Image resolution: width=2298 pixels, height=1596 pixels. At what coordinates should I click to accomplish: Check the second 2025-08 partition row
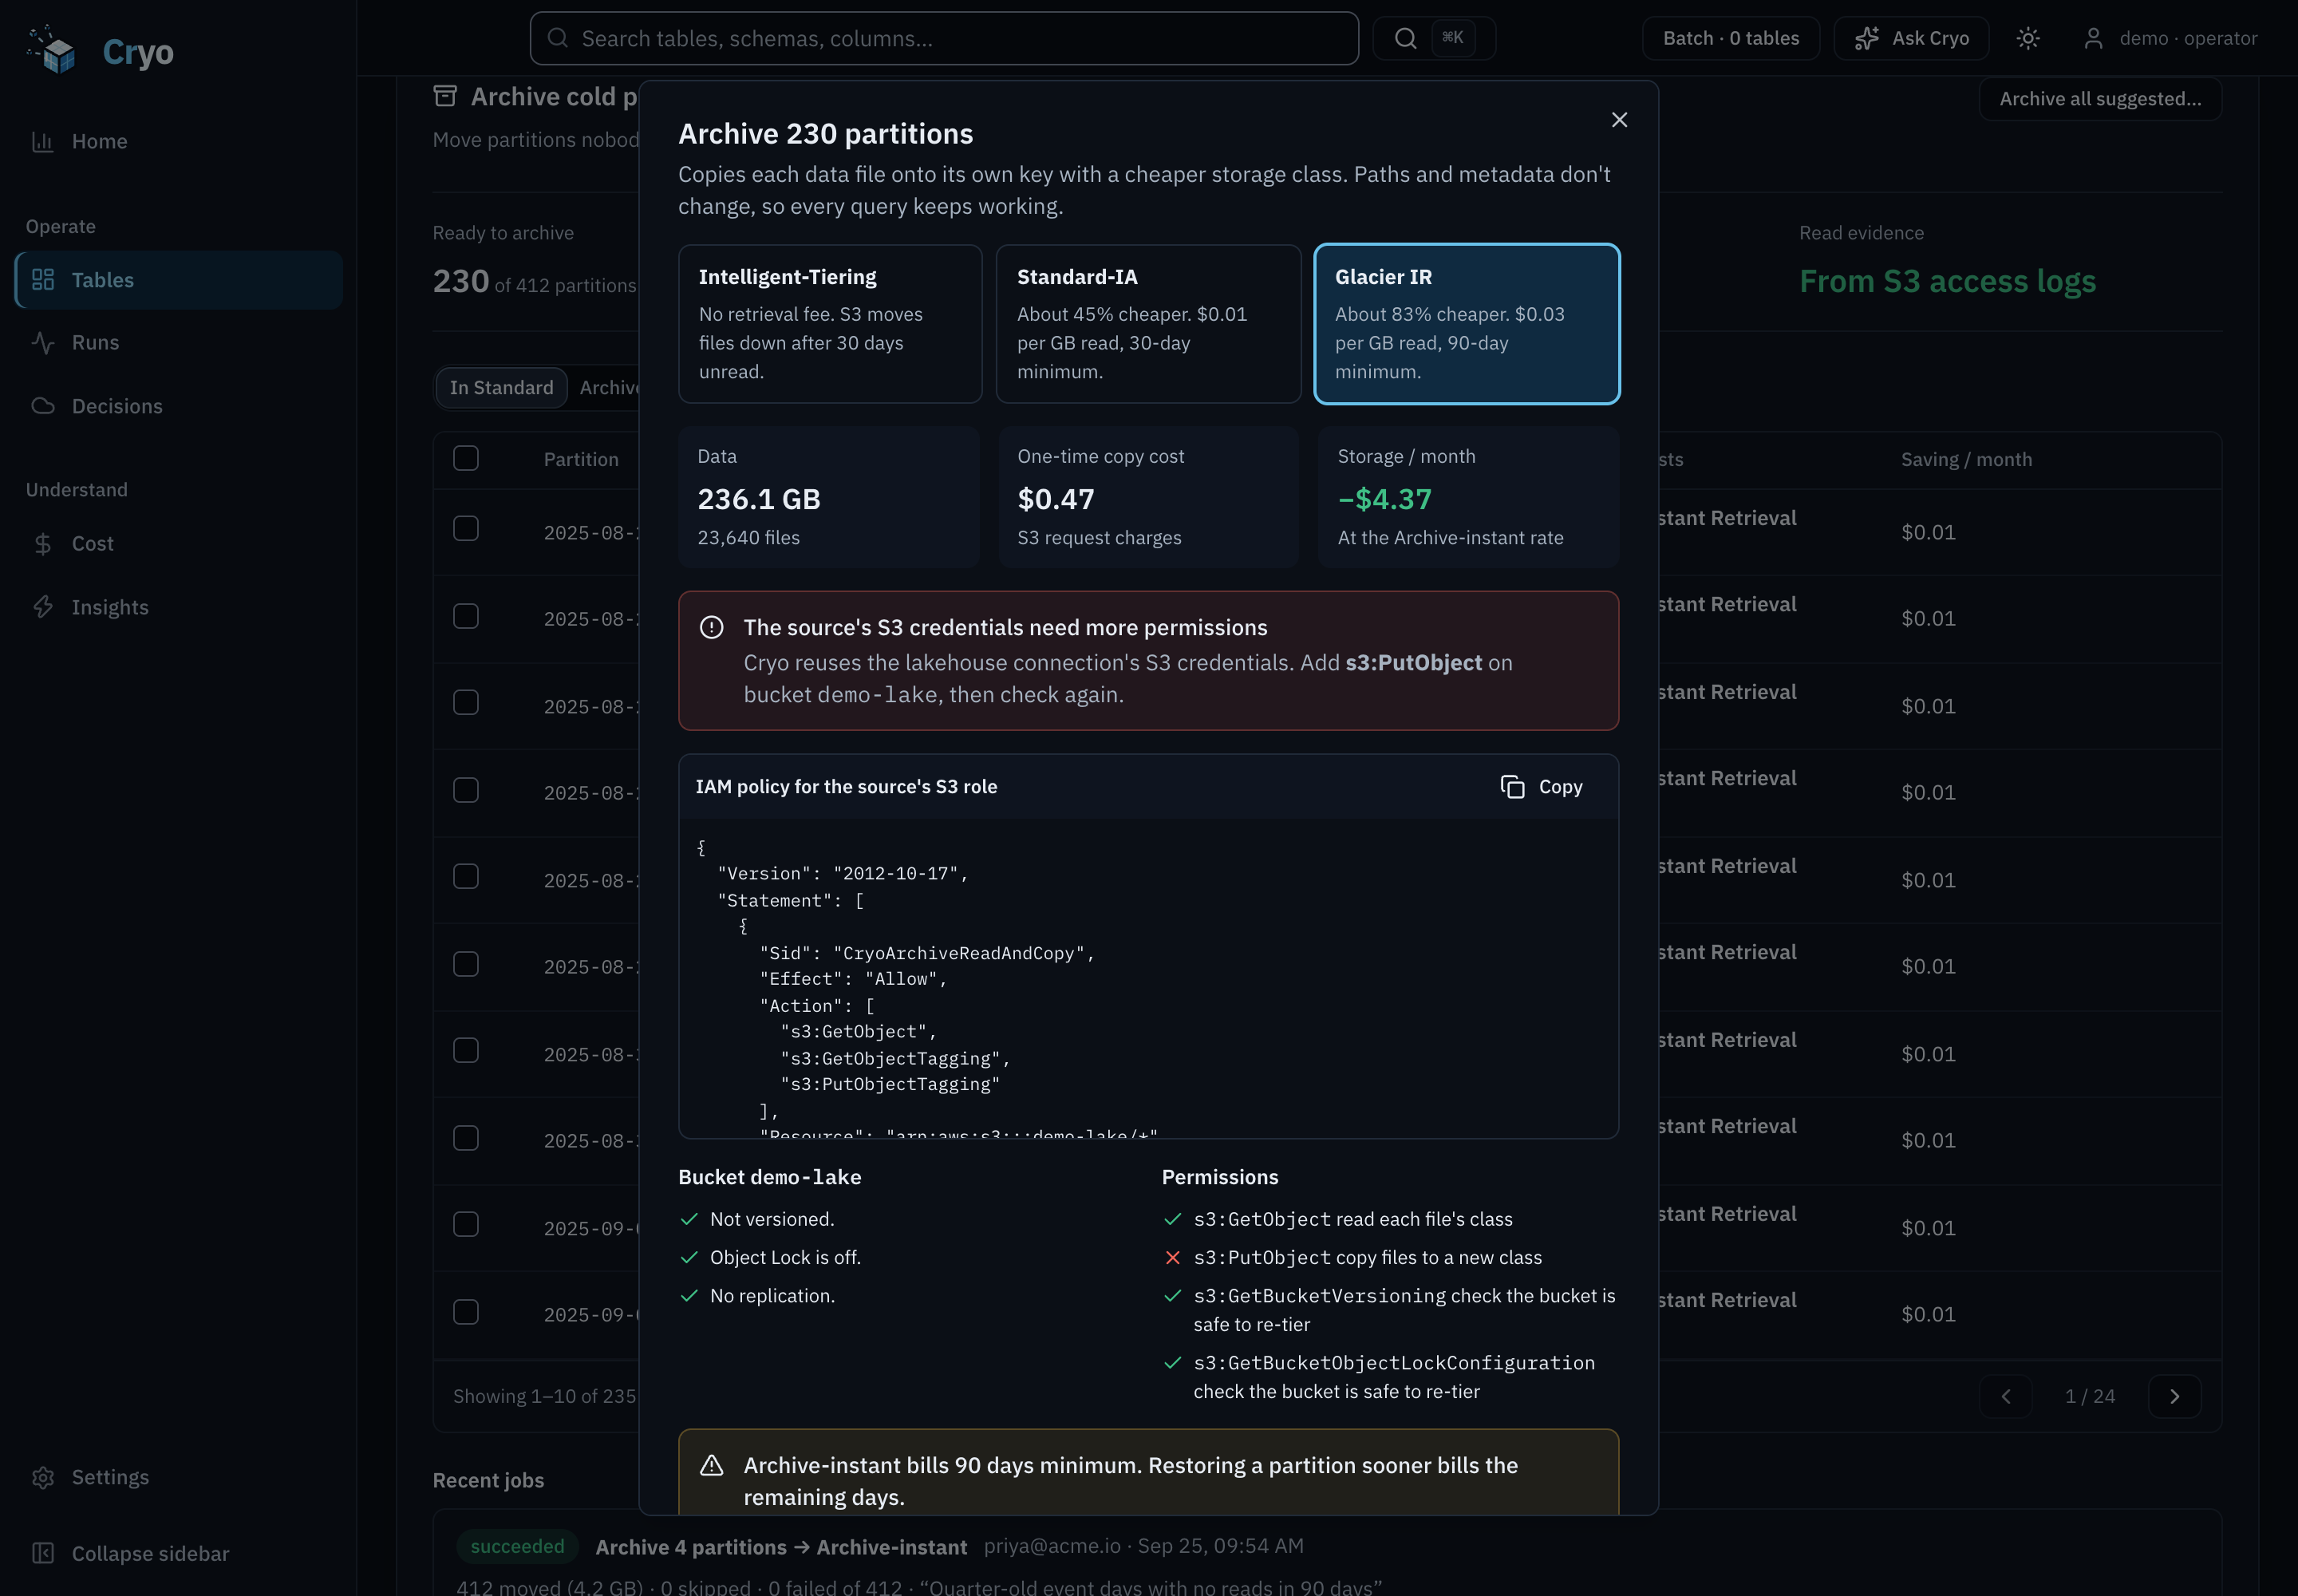click(466, 616)
